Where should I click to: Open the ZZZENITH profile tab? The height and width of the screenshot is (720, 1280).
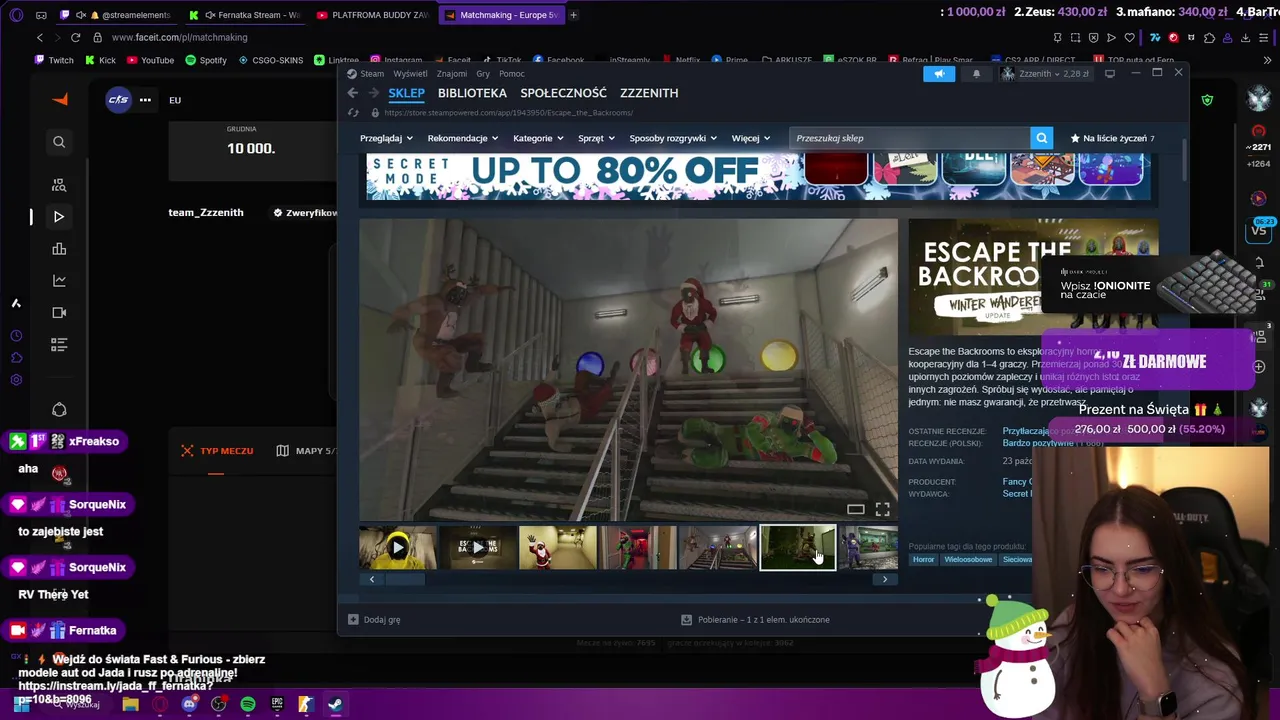649,93
